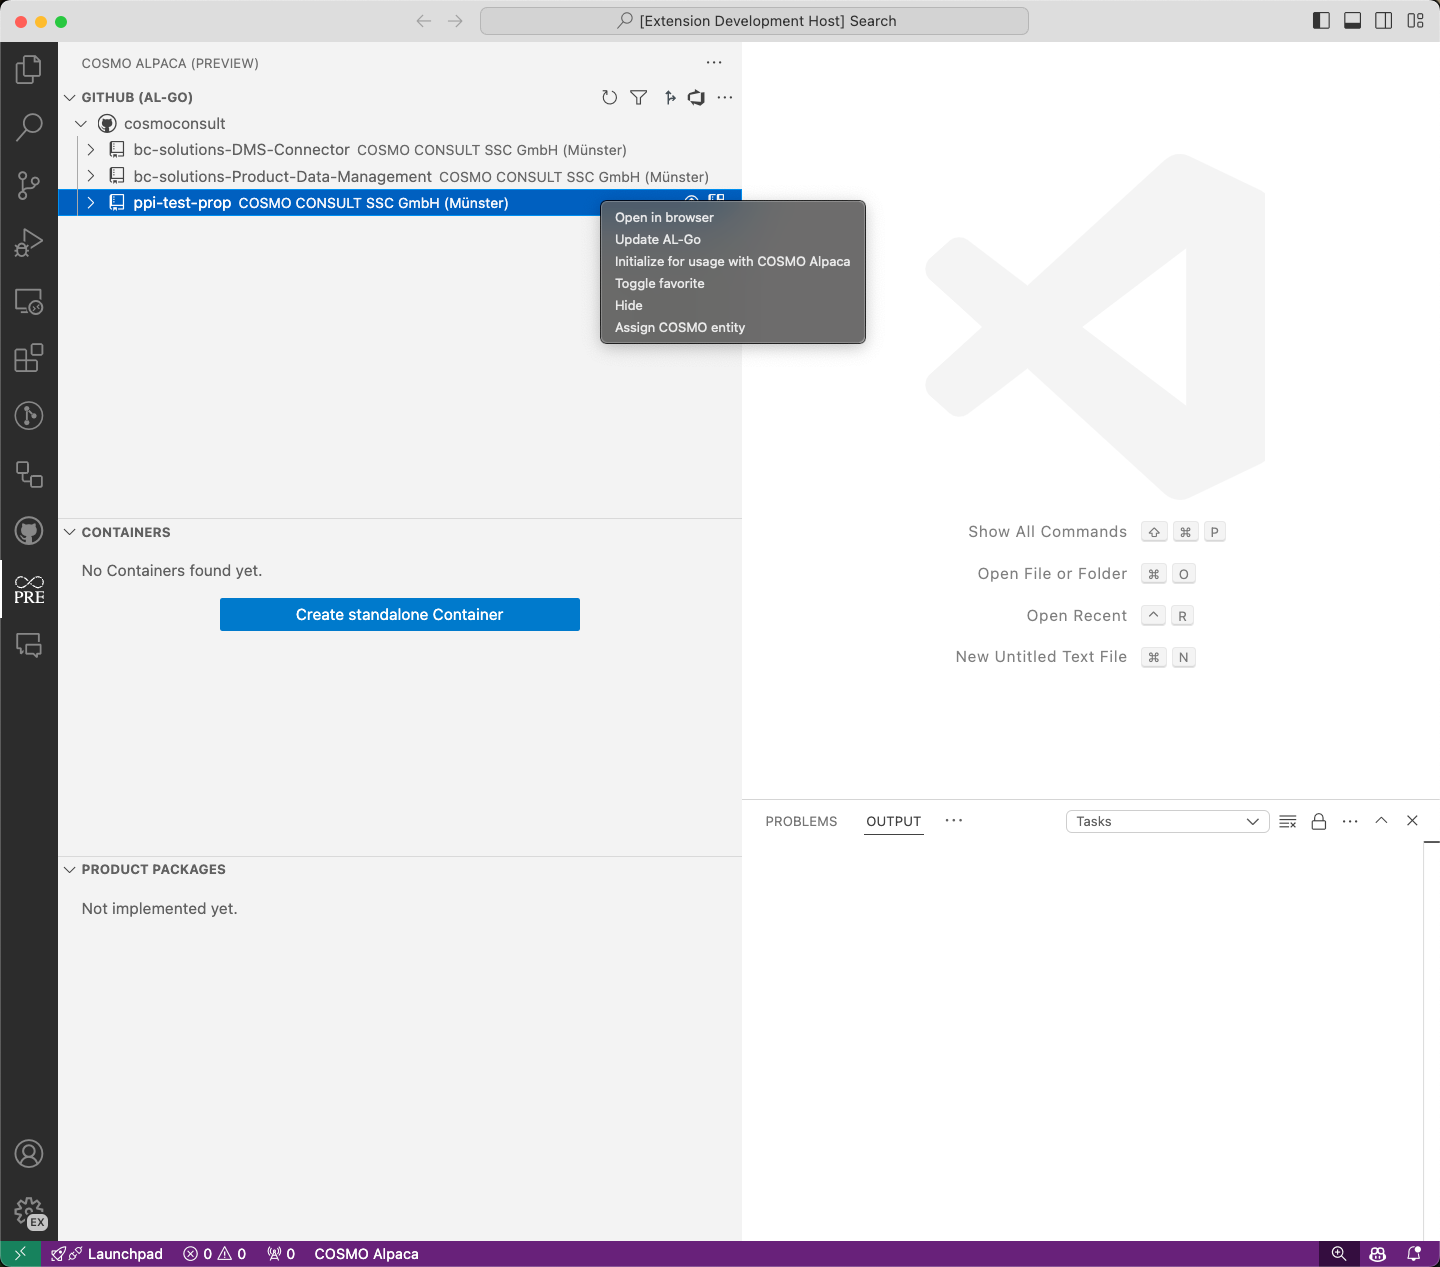The width and height of the screenshot is (1440, 1267).
Task: Refresh the GitHub (AL-Go) repository list
Action: click(x=609, y=97)
